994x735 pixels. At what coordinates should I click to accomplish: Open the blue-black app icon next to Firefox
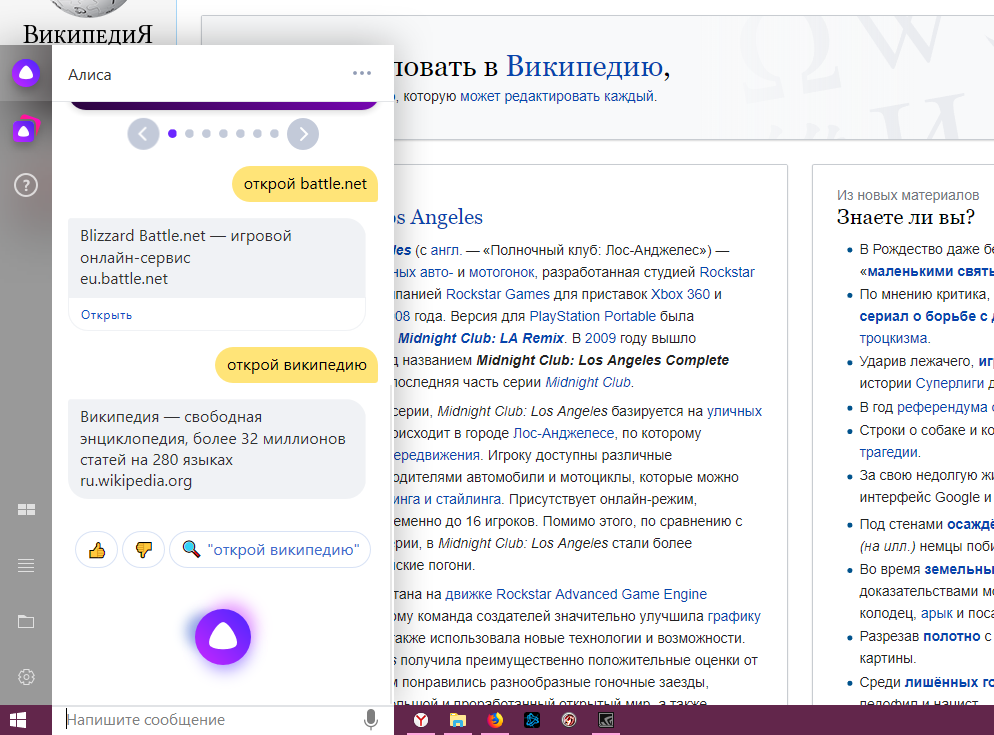pyautogui.click(x=532, y=720)
